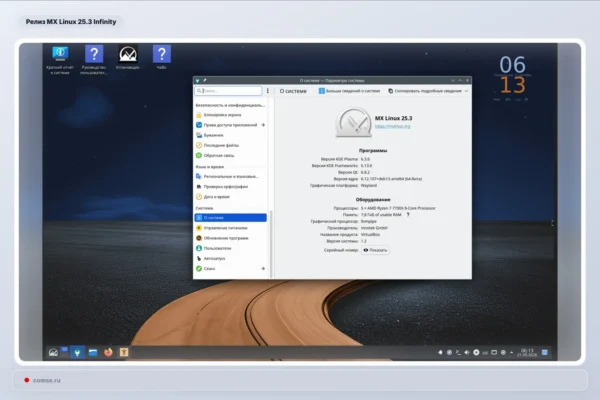The height and width of the screenshot is (400, 600).
Task: Focus the settings search field
Action: [x=228, y=91]
